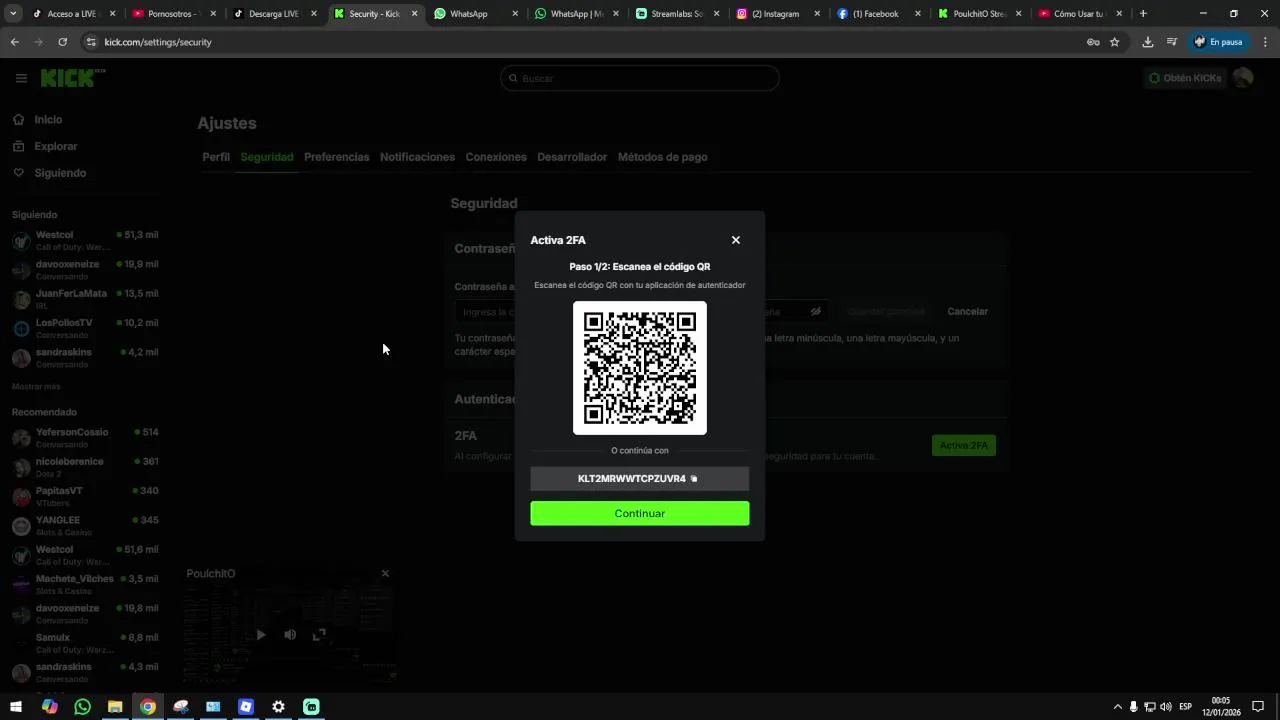The height and width of the screenshot is (720, 1280).
Task: Close the Activa 2FA dialog
Action: point(736,240)
